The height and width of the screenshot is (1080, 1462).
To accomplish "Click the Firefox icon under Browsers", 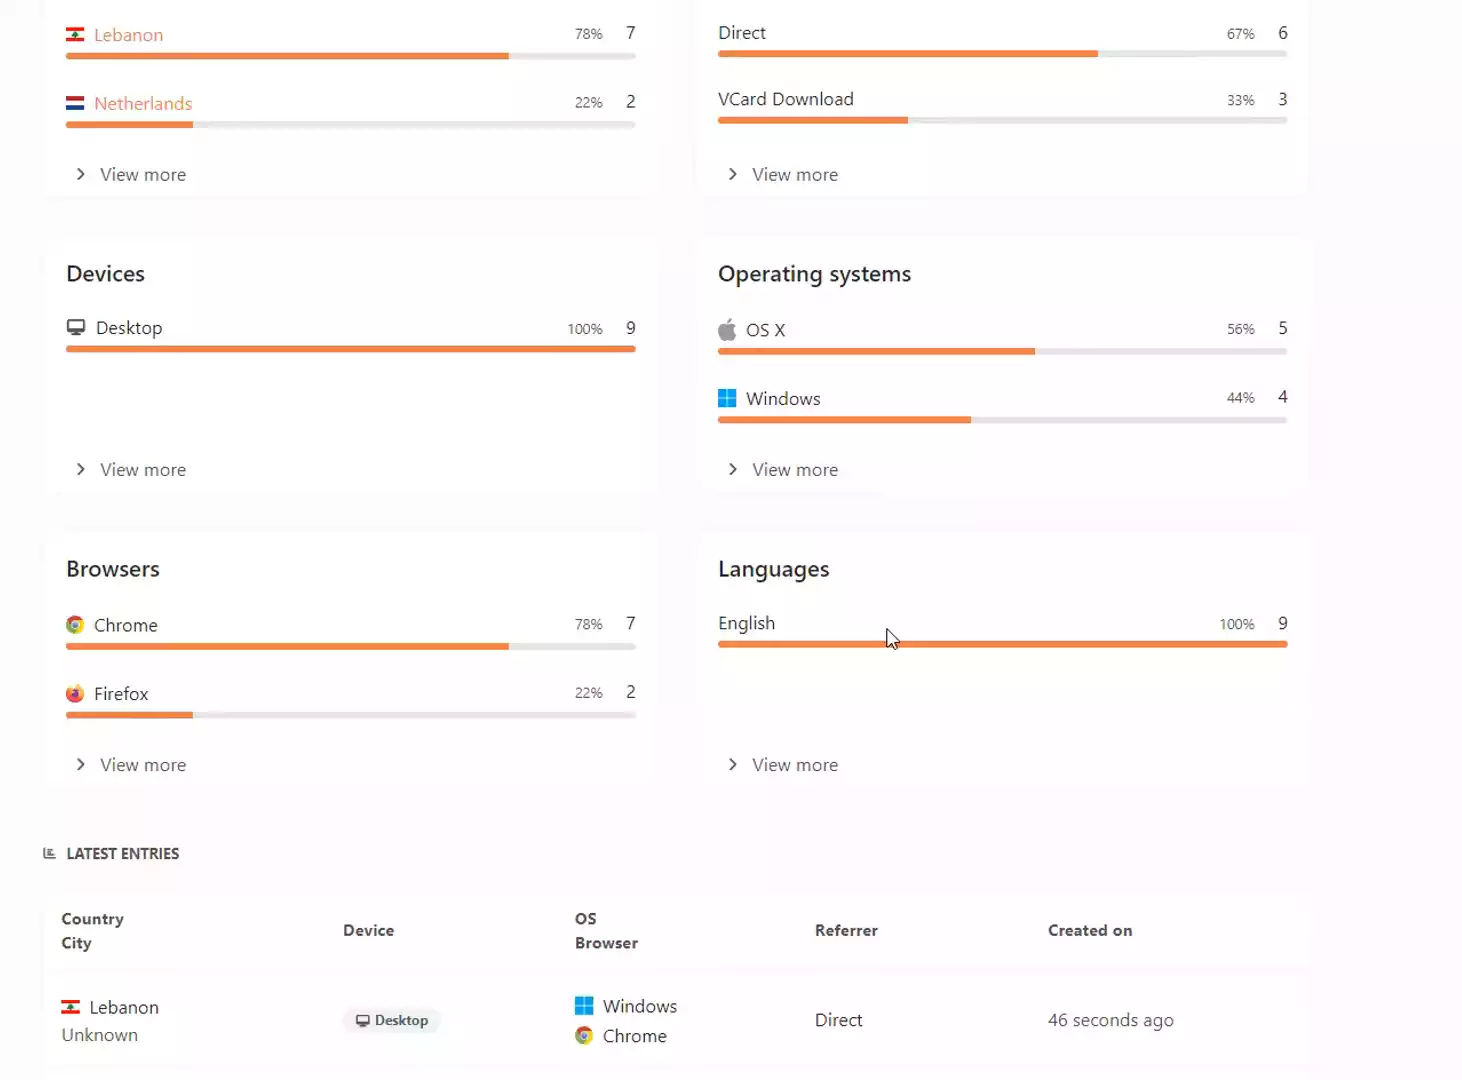I will click(75, 694).
